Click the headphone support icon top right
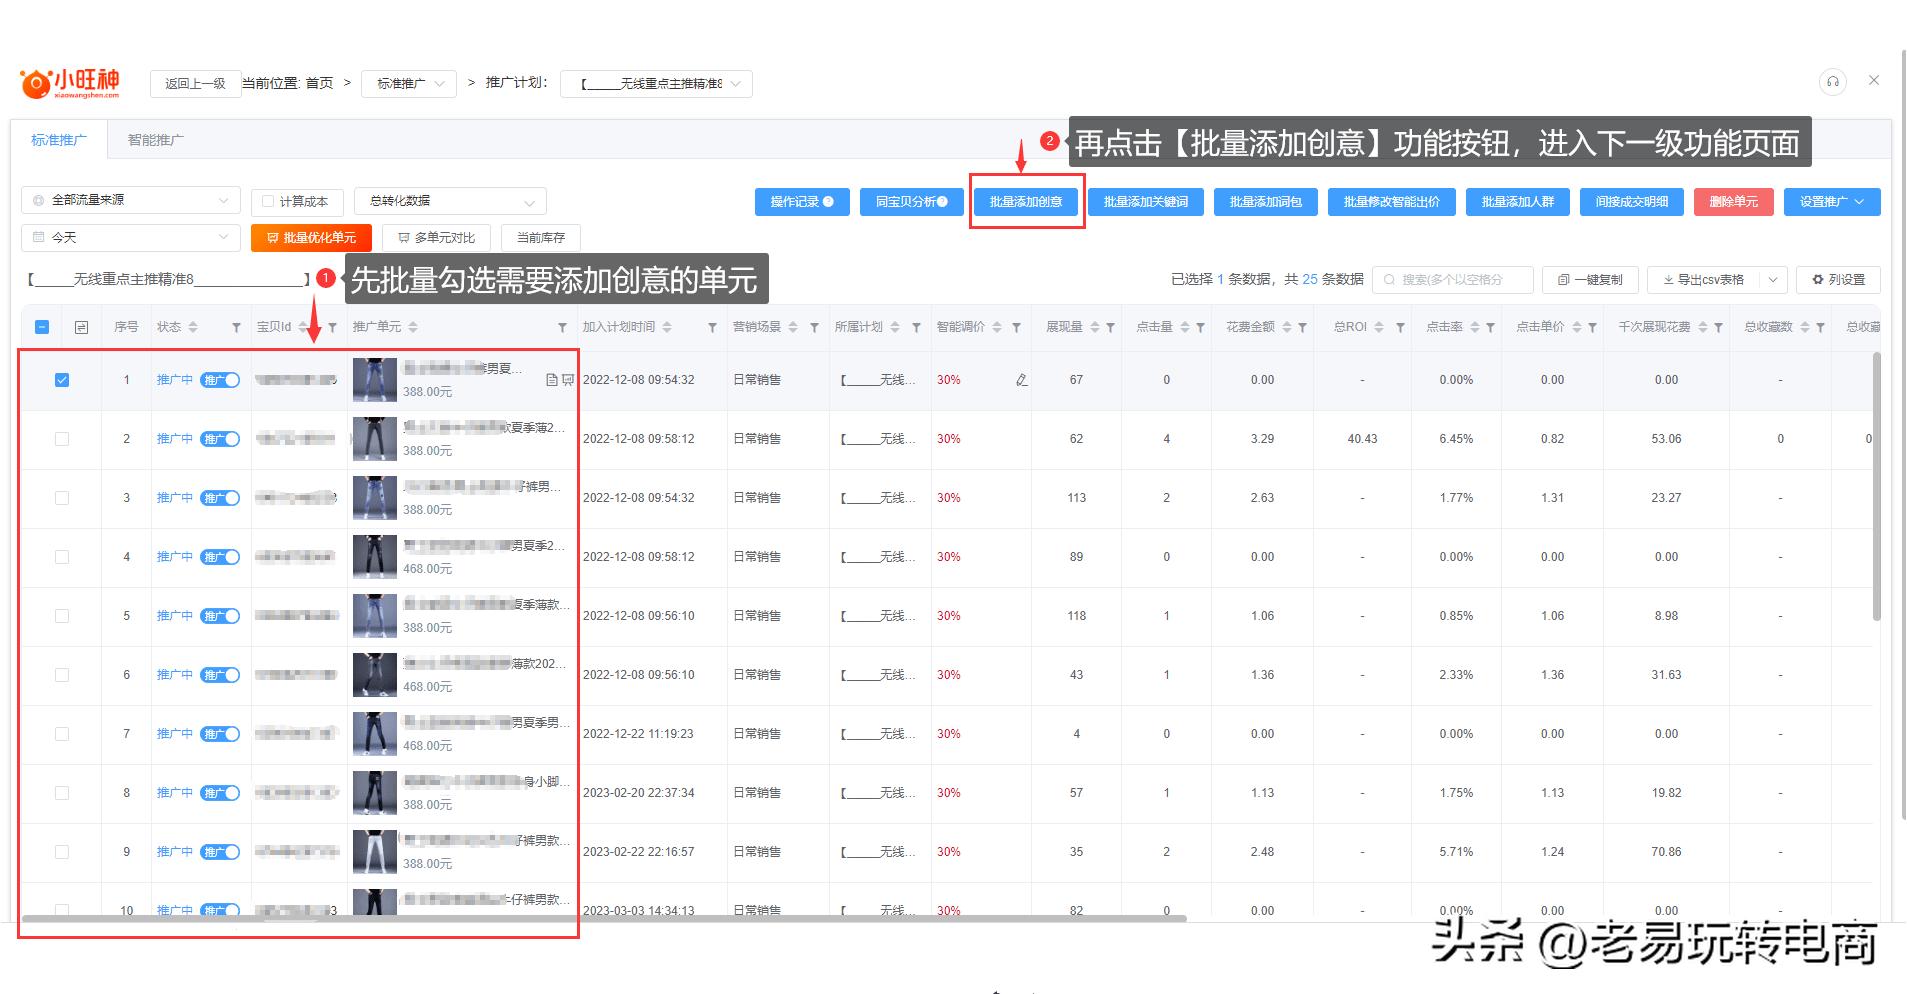This screenshot has height=994, width=1907. (x=1833, y=82)
